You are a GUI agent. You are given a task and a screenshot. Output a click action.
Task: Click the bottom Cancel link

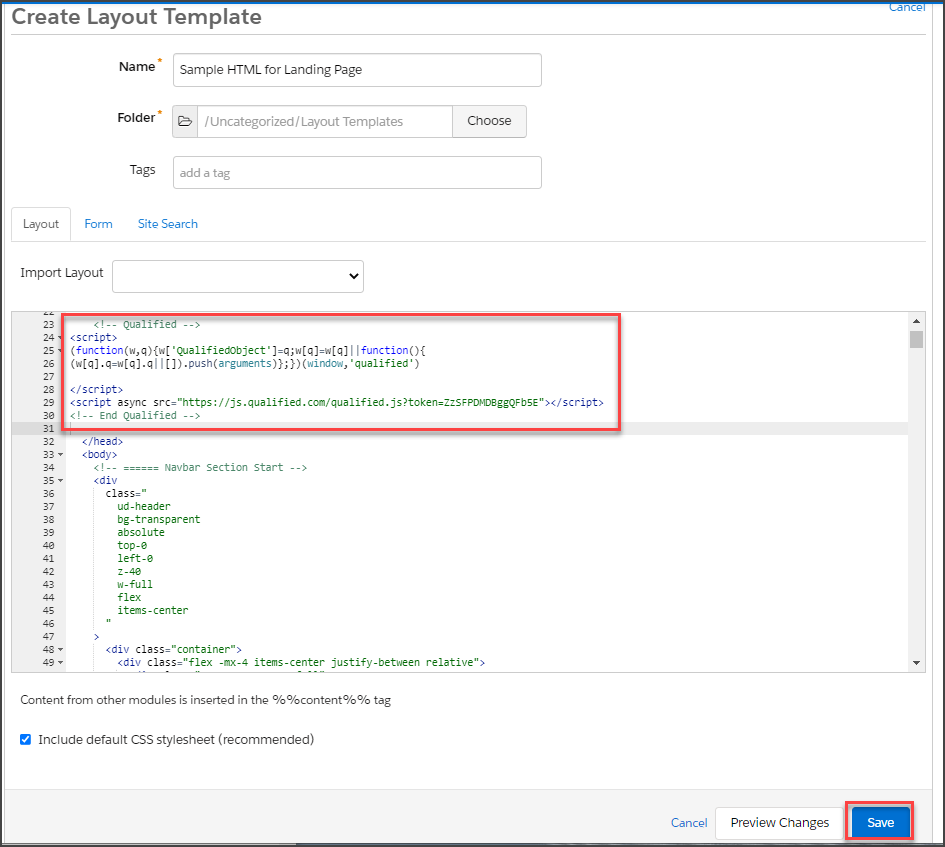coord(689,823)
